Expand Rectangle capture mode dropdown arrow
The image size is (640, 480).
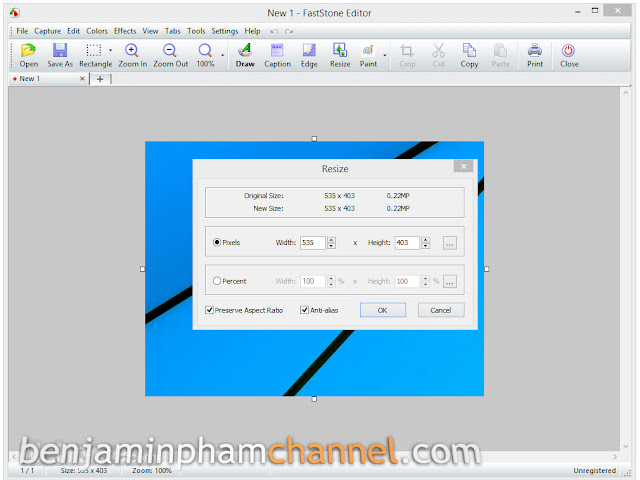click(x=110, y=50)
